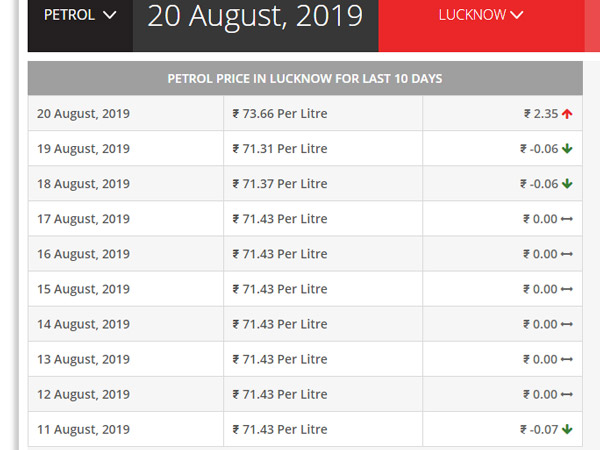Click the no-change arrow icon for 16 August

[x=567, y=254]
